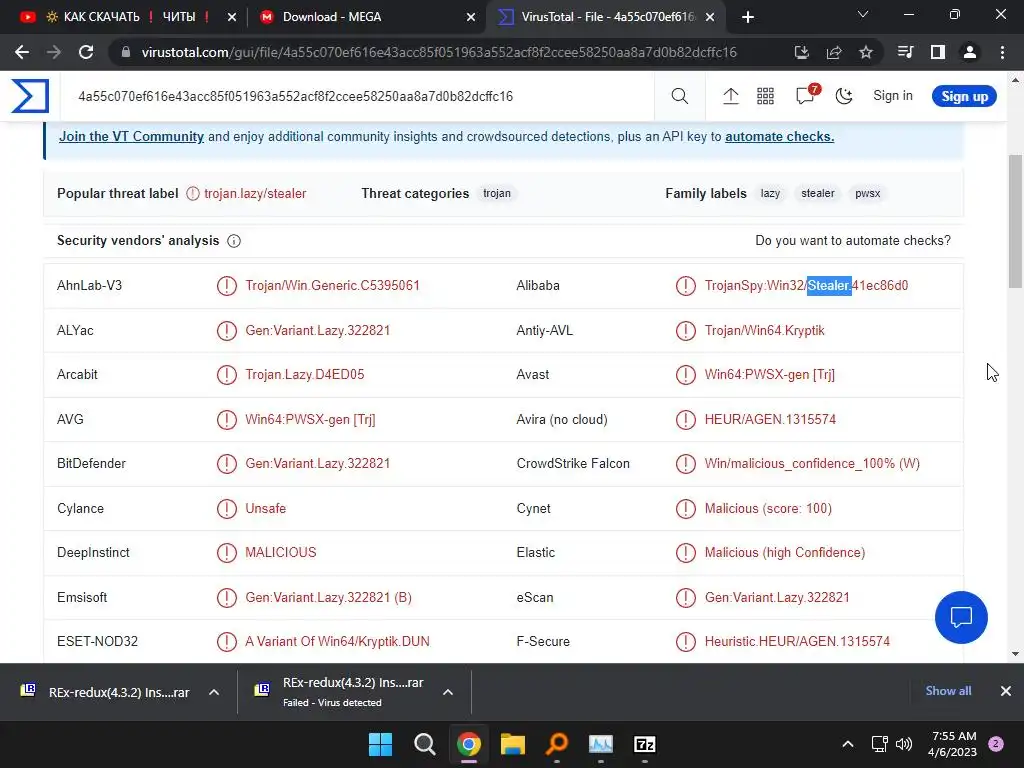Close the VirusTotal tab
1024x768 pixels.
[711, 17]
